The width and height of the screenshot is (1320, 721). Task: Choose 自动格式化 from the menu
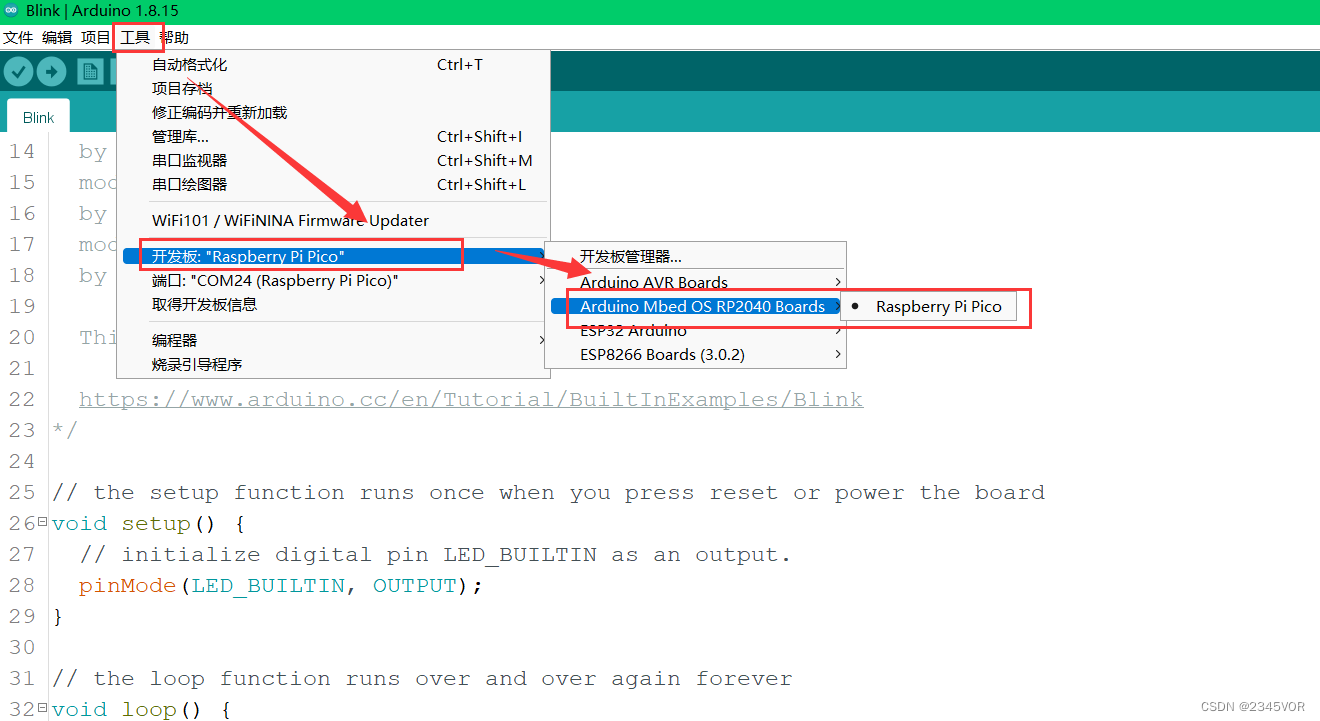(x=333, y=65)
